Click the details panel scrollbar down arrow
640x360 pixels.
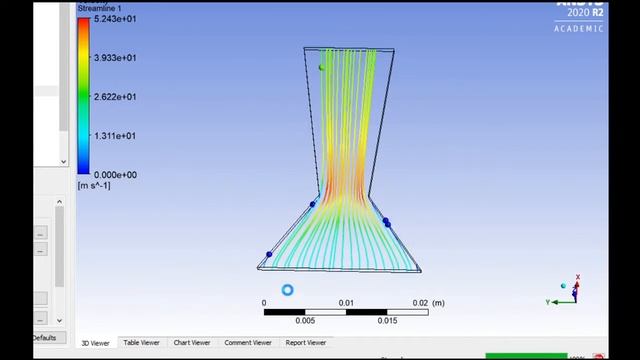coord(60,320)
